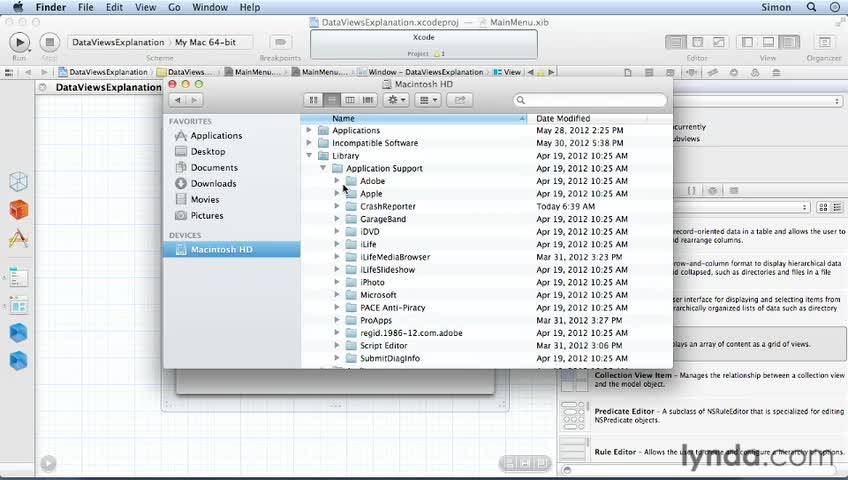Viewport: 848px width, 480px height.
Task: Select the Script Editor folder row
Action: (x=486, y=345)
